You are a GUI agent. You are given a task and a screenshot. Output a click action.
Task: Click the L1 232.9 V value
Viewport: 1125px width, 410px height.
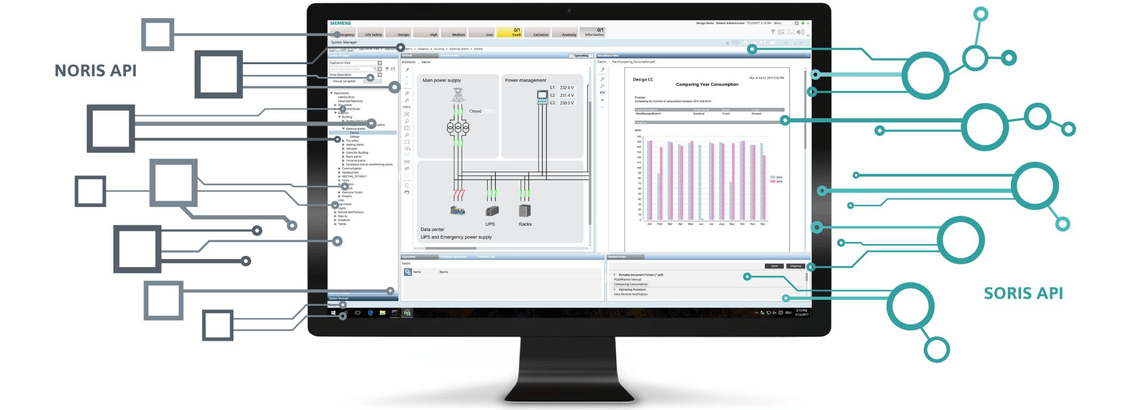click(568, 88)
